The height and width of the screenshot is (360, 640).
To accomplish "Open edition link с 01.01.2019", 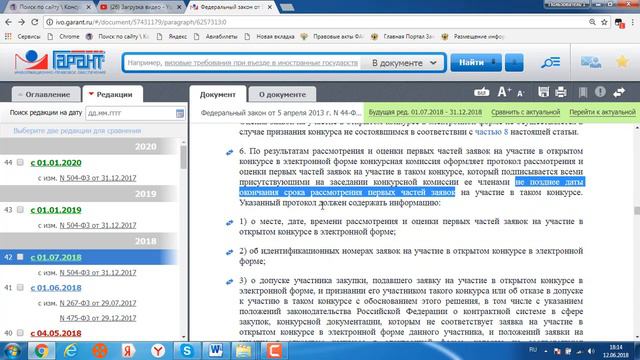I will coord(56,210).
